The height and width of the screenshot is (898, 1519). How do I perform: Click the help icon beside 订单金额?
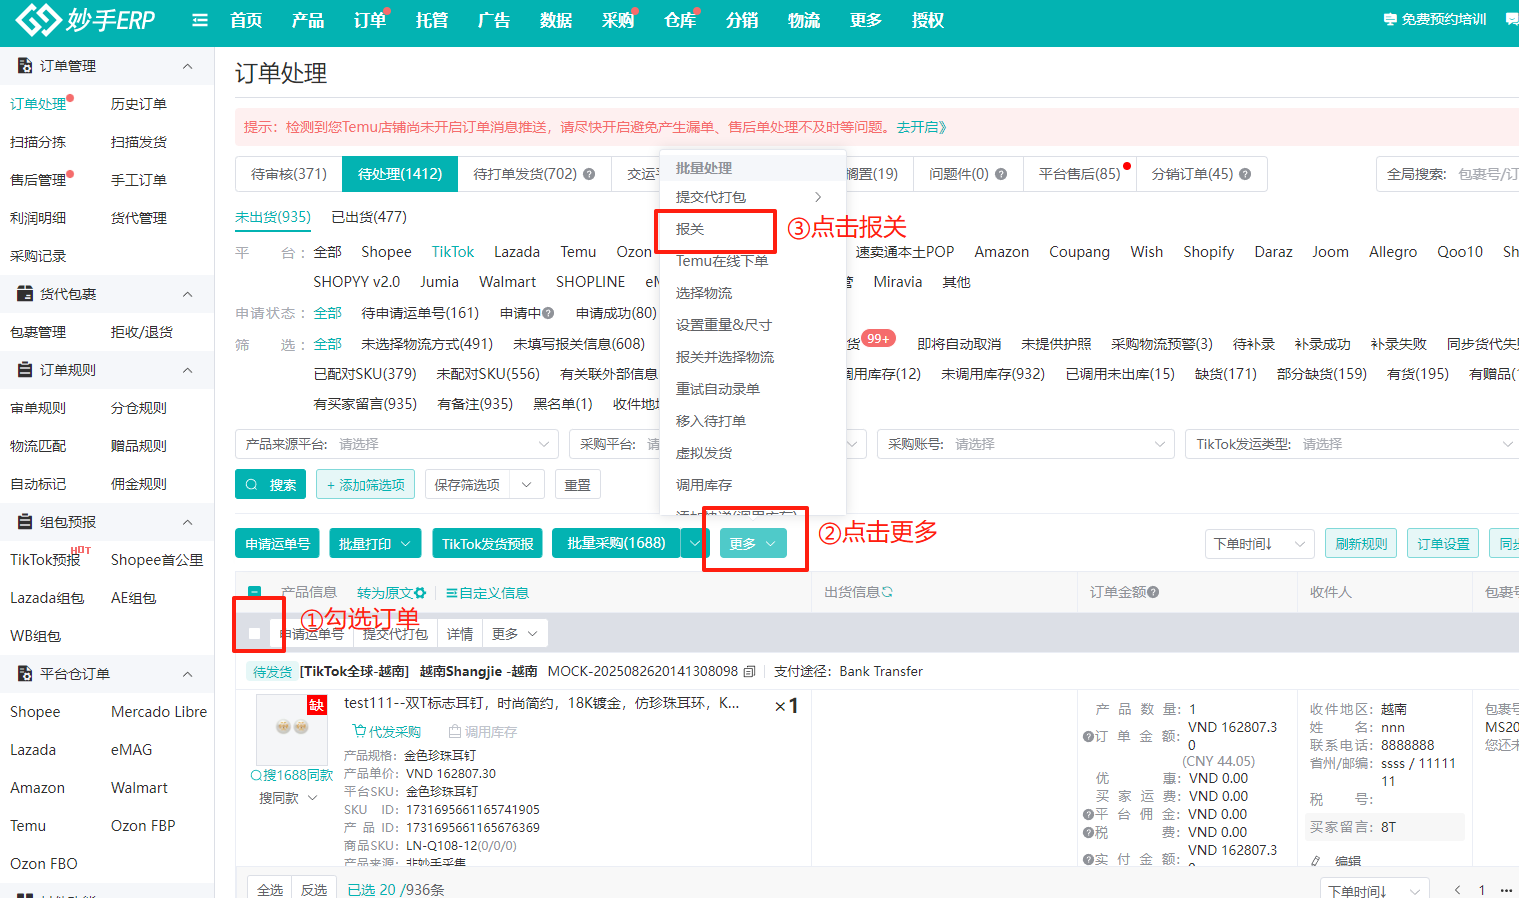click(1153, 592)
